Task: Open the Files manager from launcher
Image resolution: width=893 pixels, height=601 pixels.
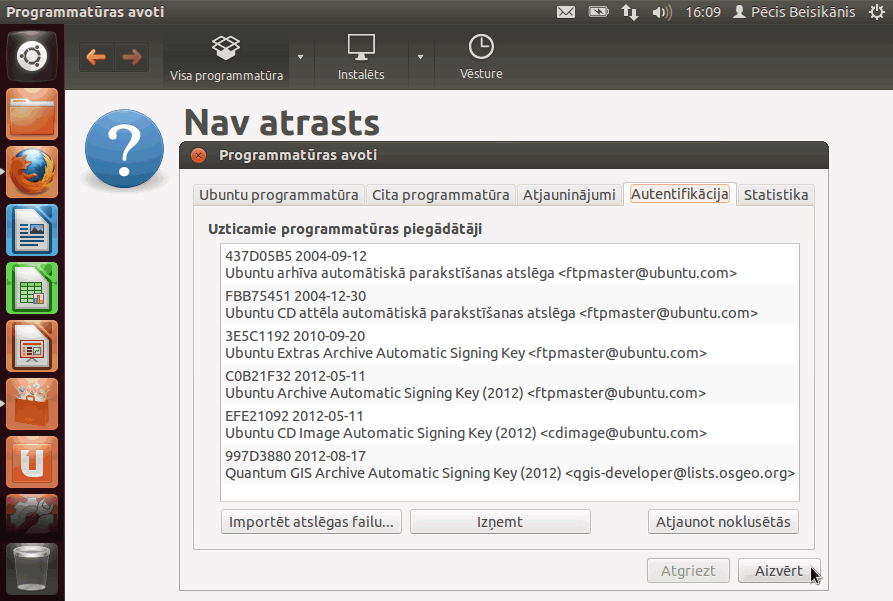Action: tap(32, 115)
